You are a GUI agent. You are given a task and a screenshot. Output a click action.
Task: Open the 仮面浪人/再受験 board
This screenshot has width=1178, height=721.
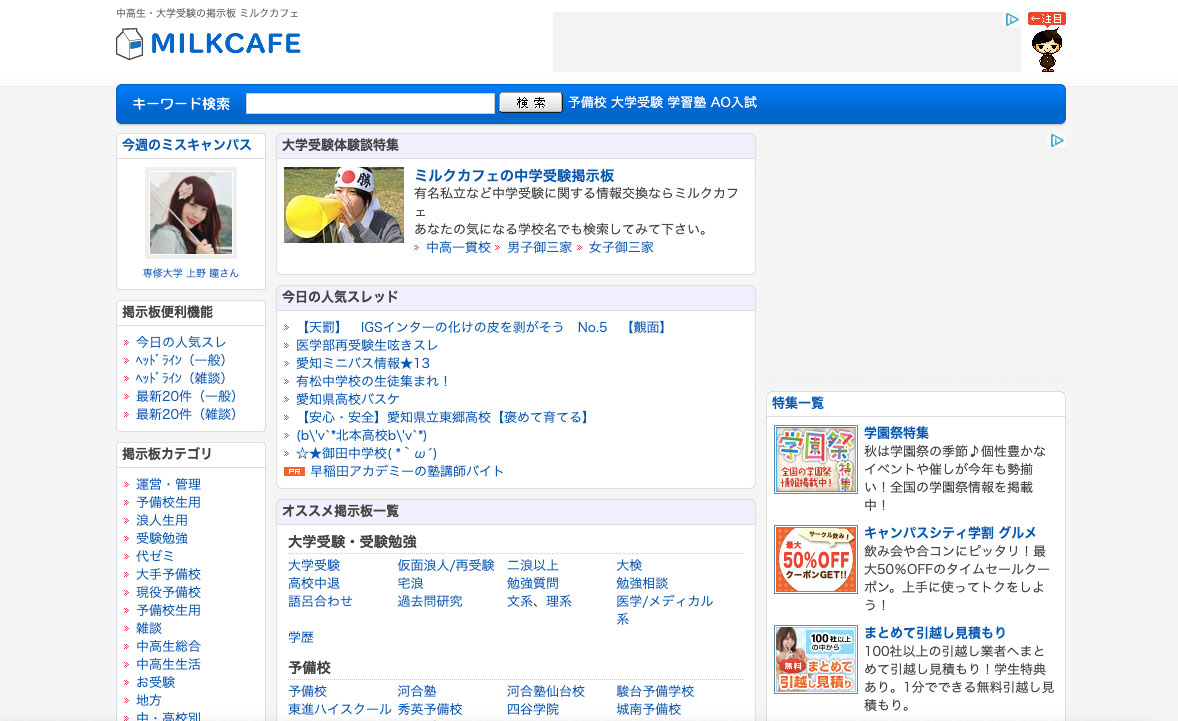pos(446,566)
